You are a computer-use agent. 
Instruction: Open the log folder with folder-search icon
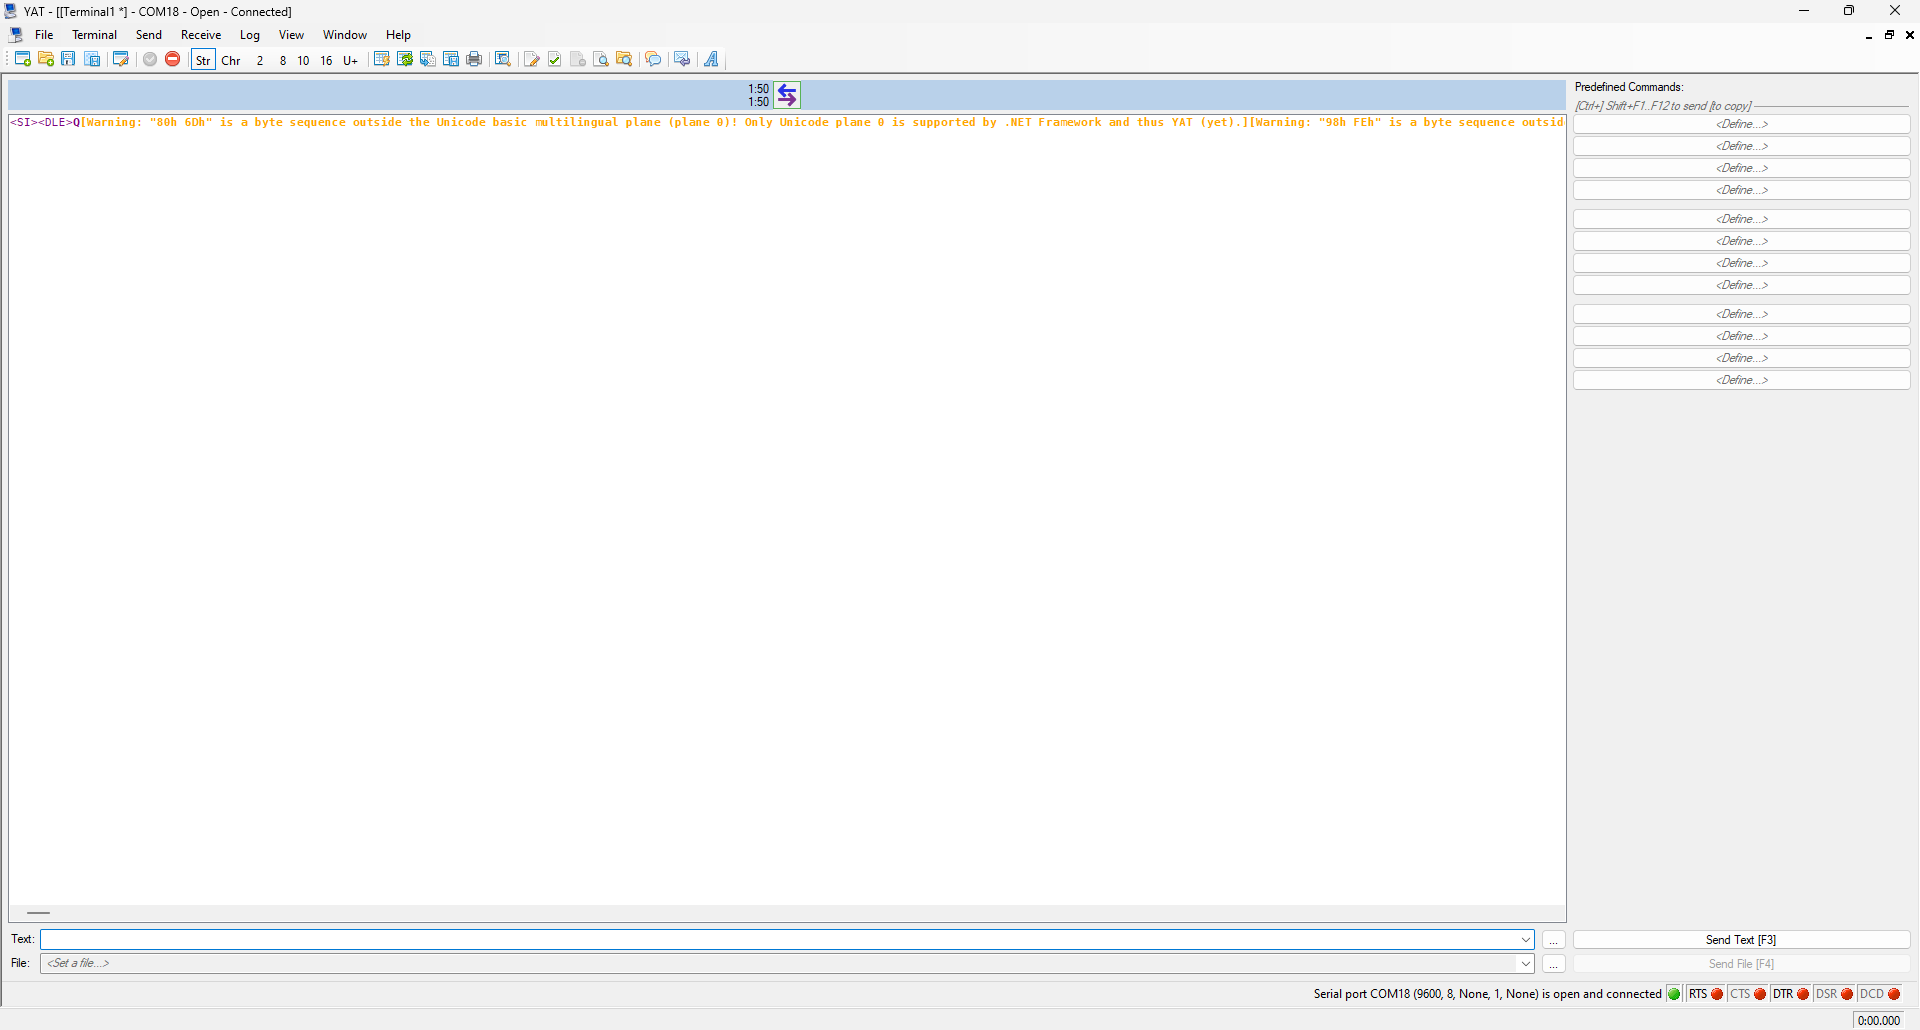click(x=624, y=59)
